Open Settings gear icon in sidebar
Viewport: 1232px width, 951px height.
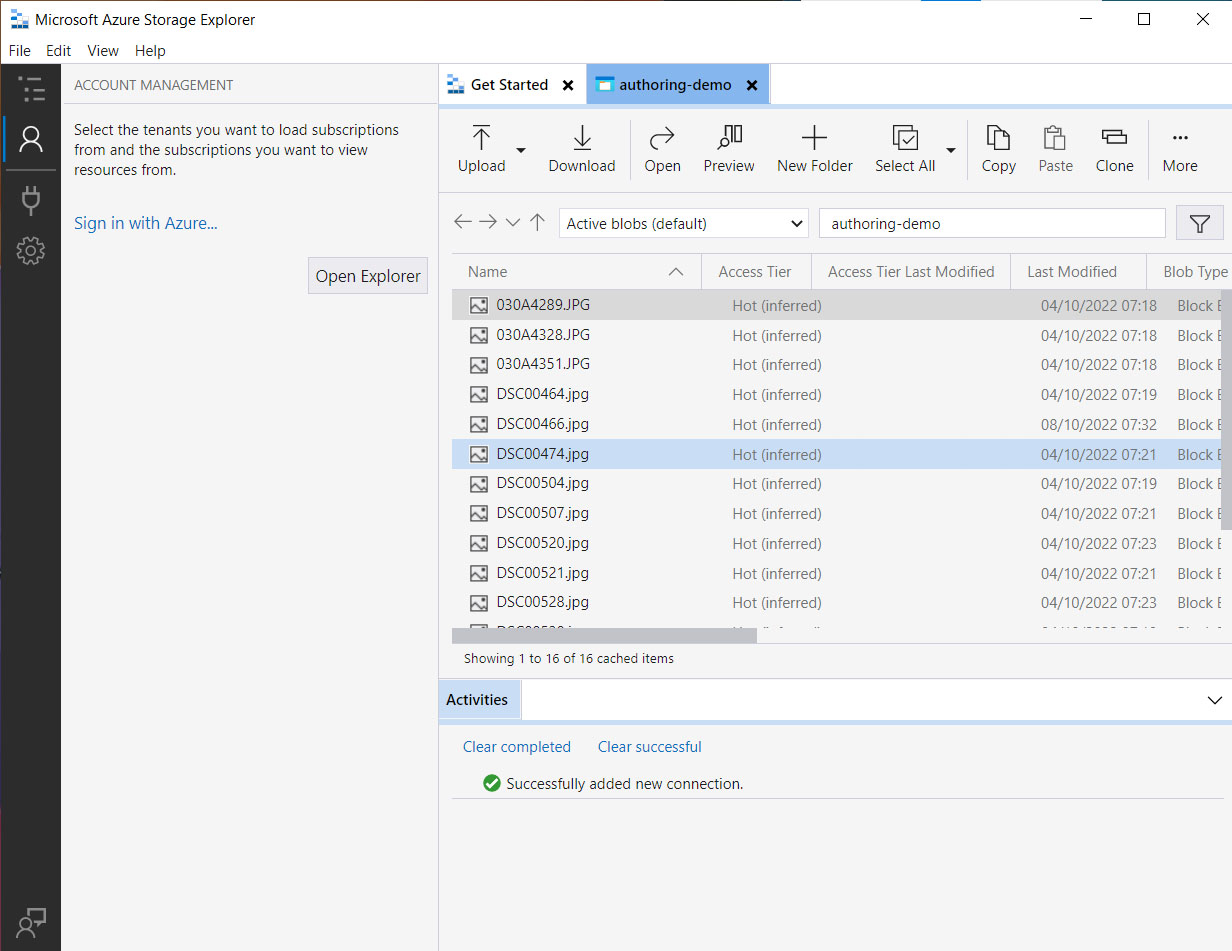[31, 251]
